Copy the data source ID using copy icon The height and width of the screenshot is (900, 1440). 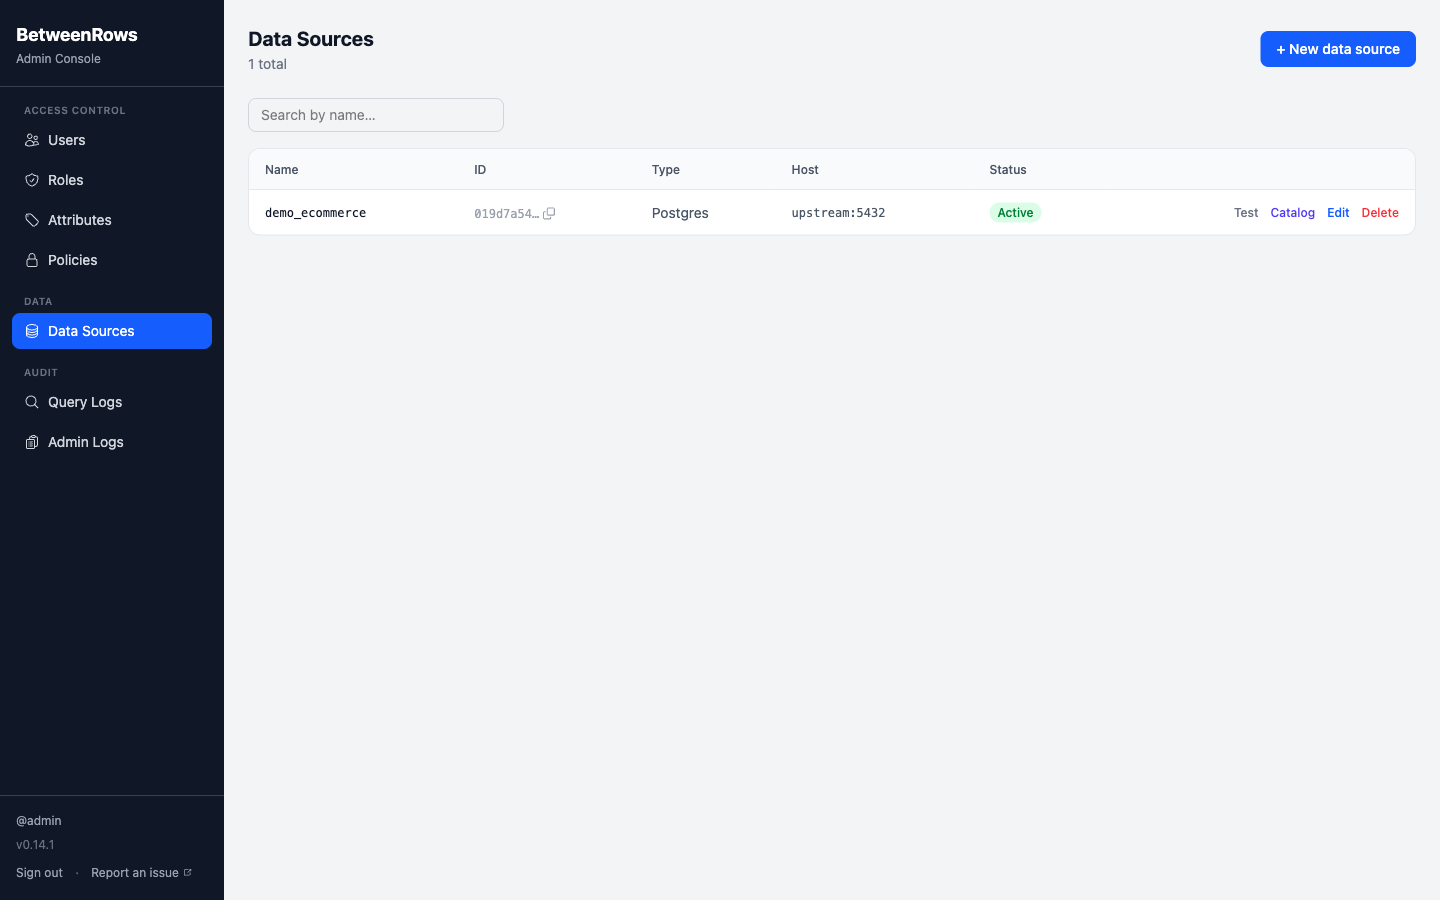pyautogui.click(x=549, y=213)
